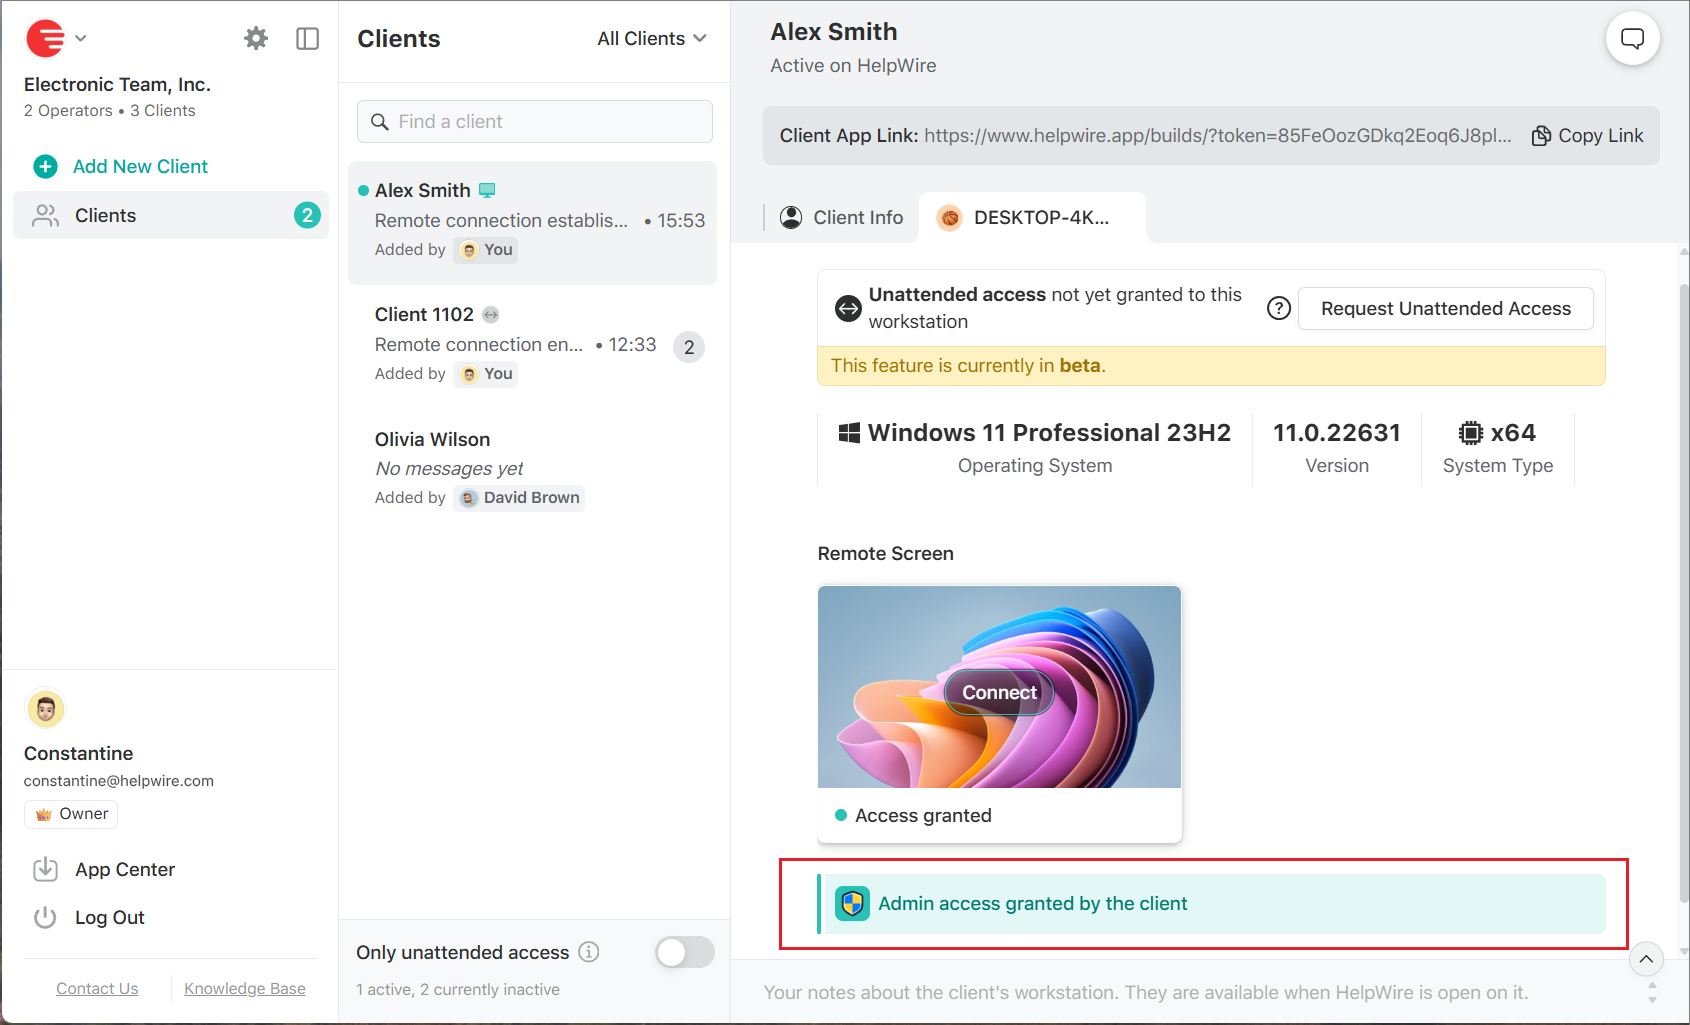Click the monitor icon beside Alex Smith
This screenshot has height=1025, width=1690.
pyautogui.click(x=488, y=189)
